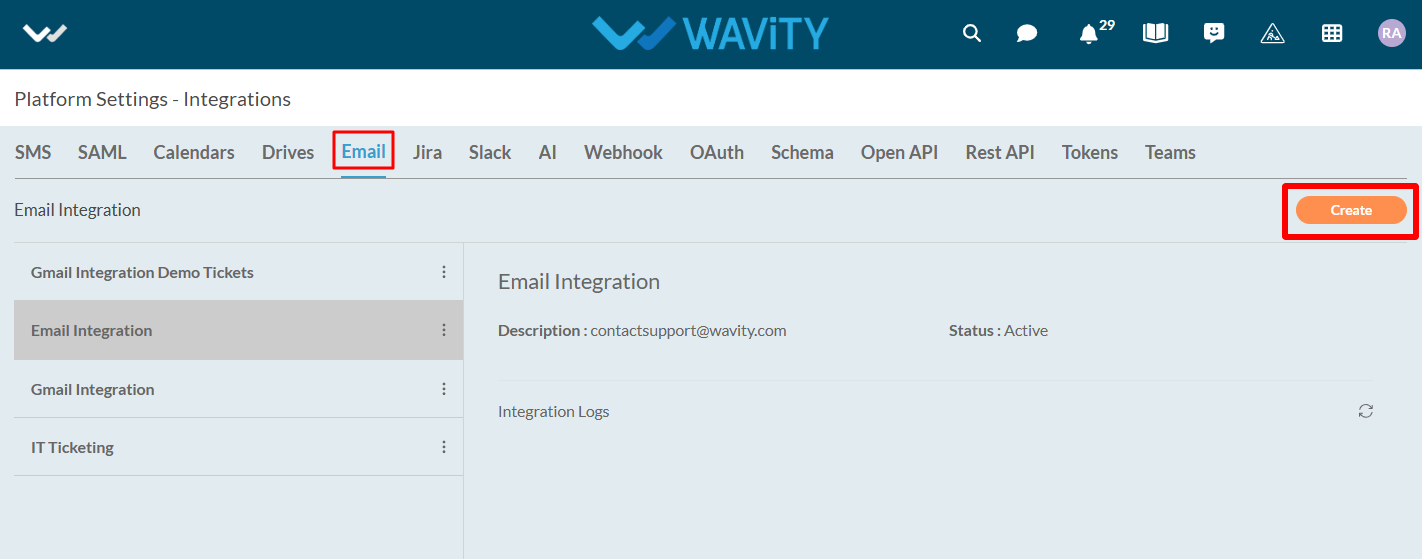
Task: Go to the Teams tab
Action: pyautogui.click(x=1170, y=152)
